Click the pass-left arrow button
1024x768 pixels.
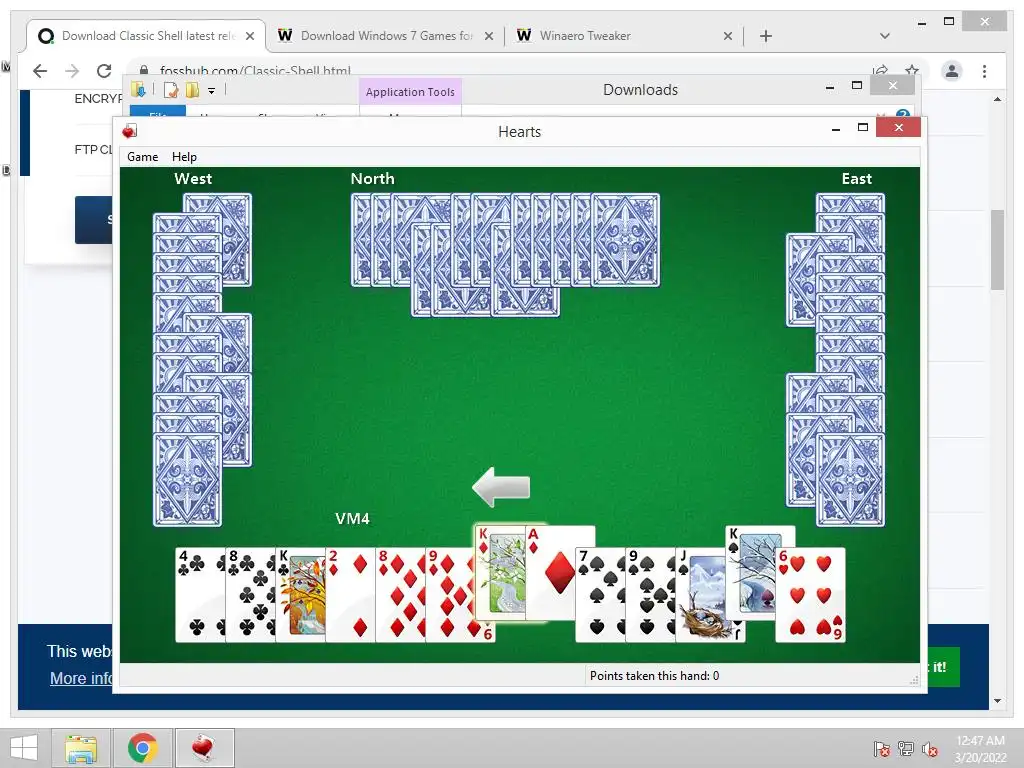(x=502, y=487)
